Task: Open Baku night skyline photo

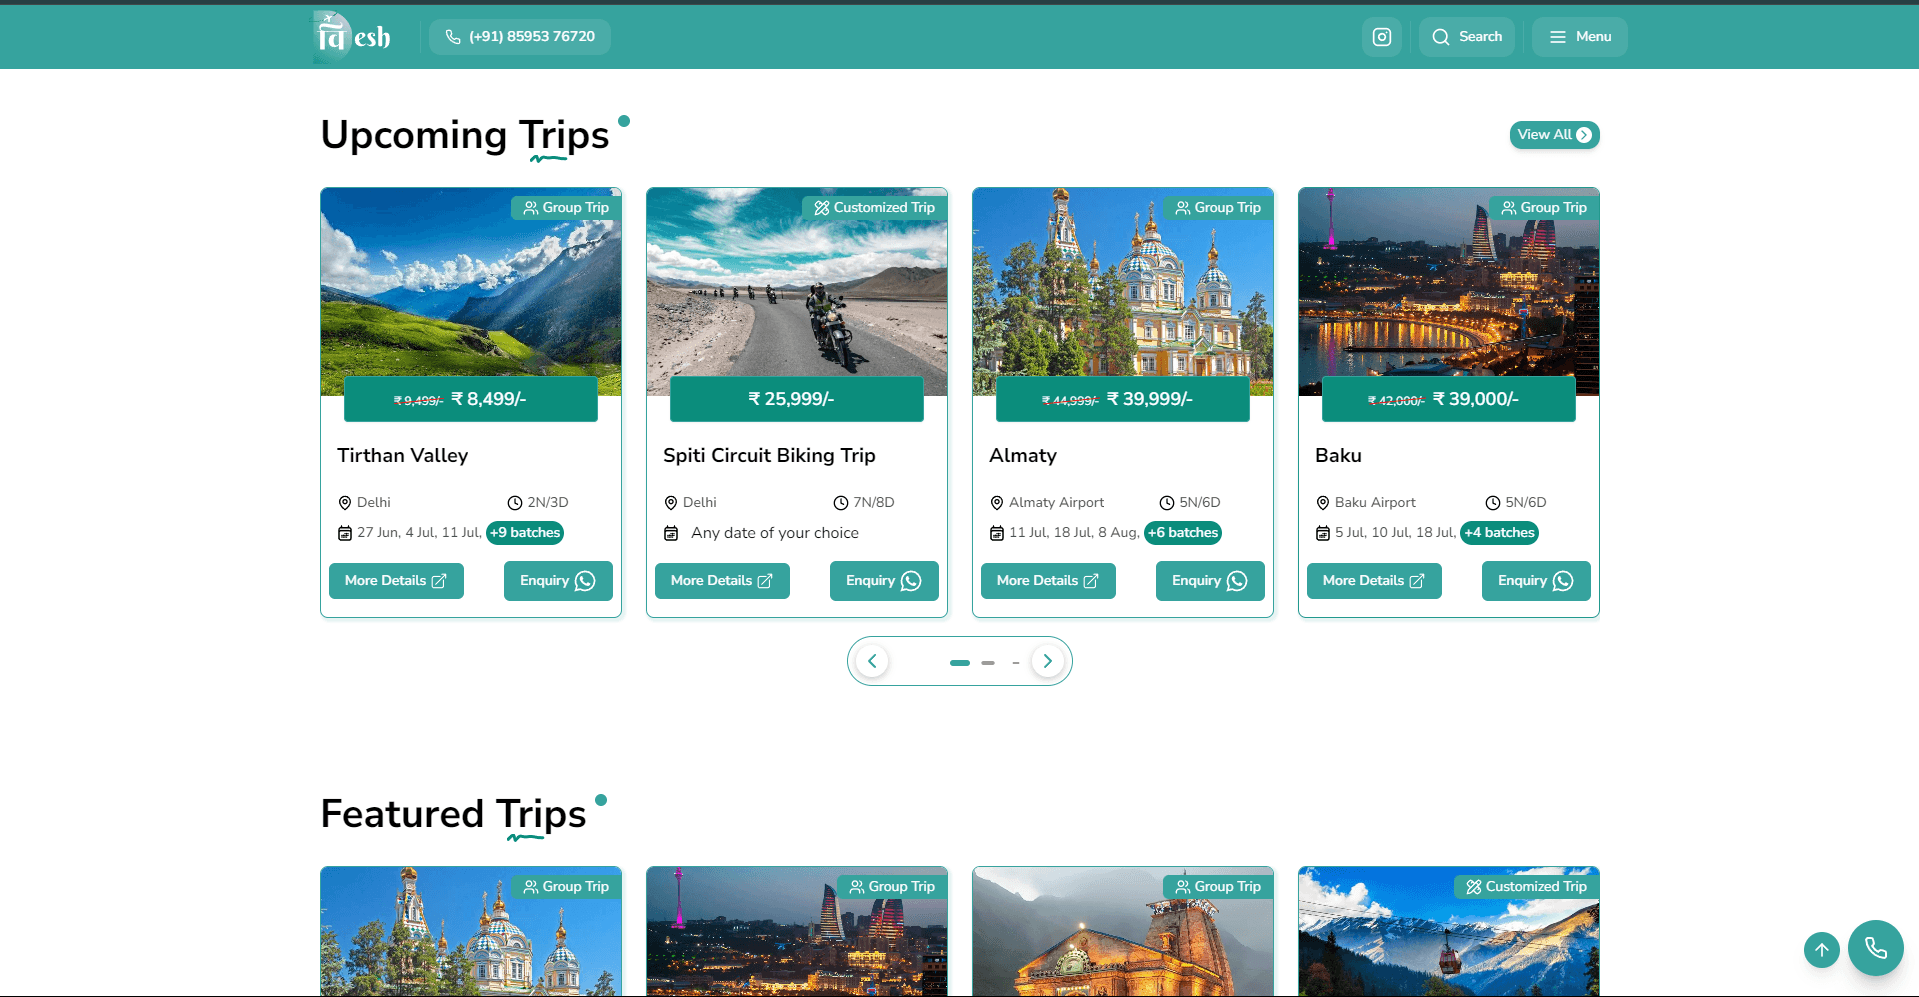Action: pos(1449,290)
